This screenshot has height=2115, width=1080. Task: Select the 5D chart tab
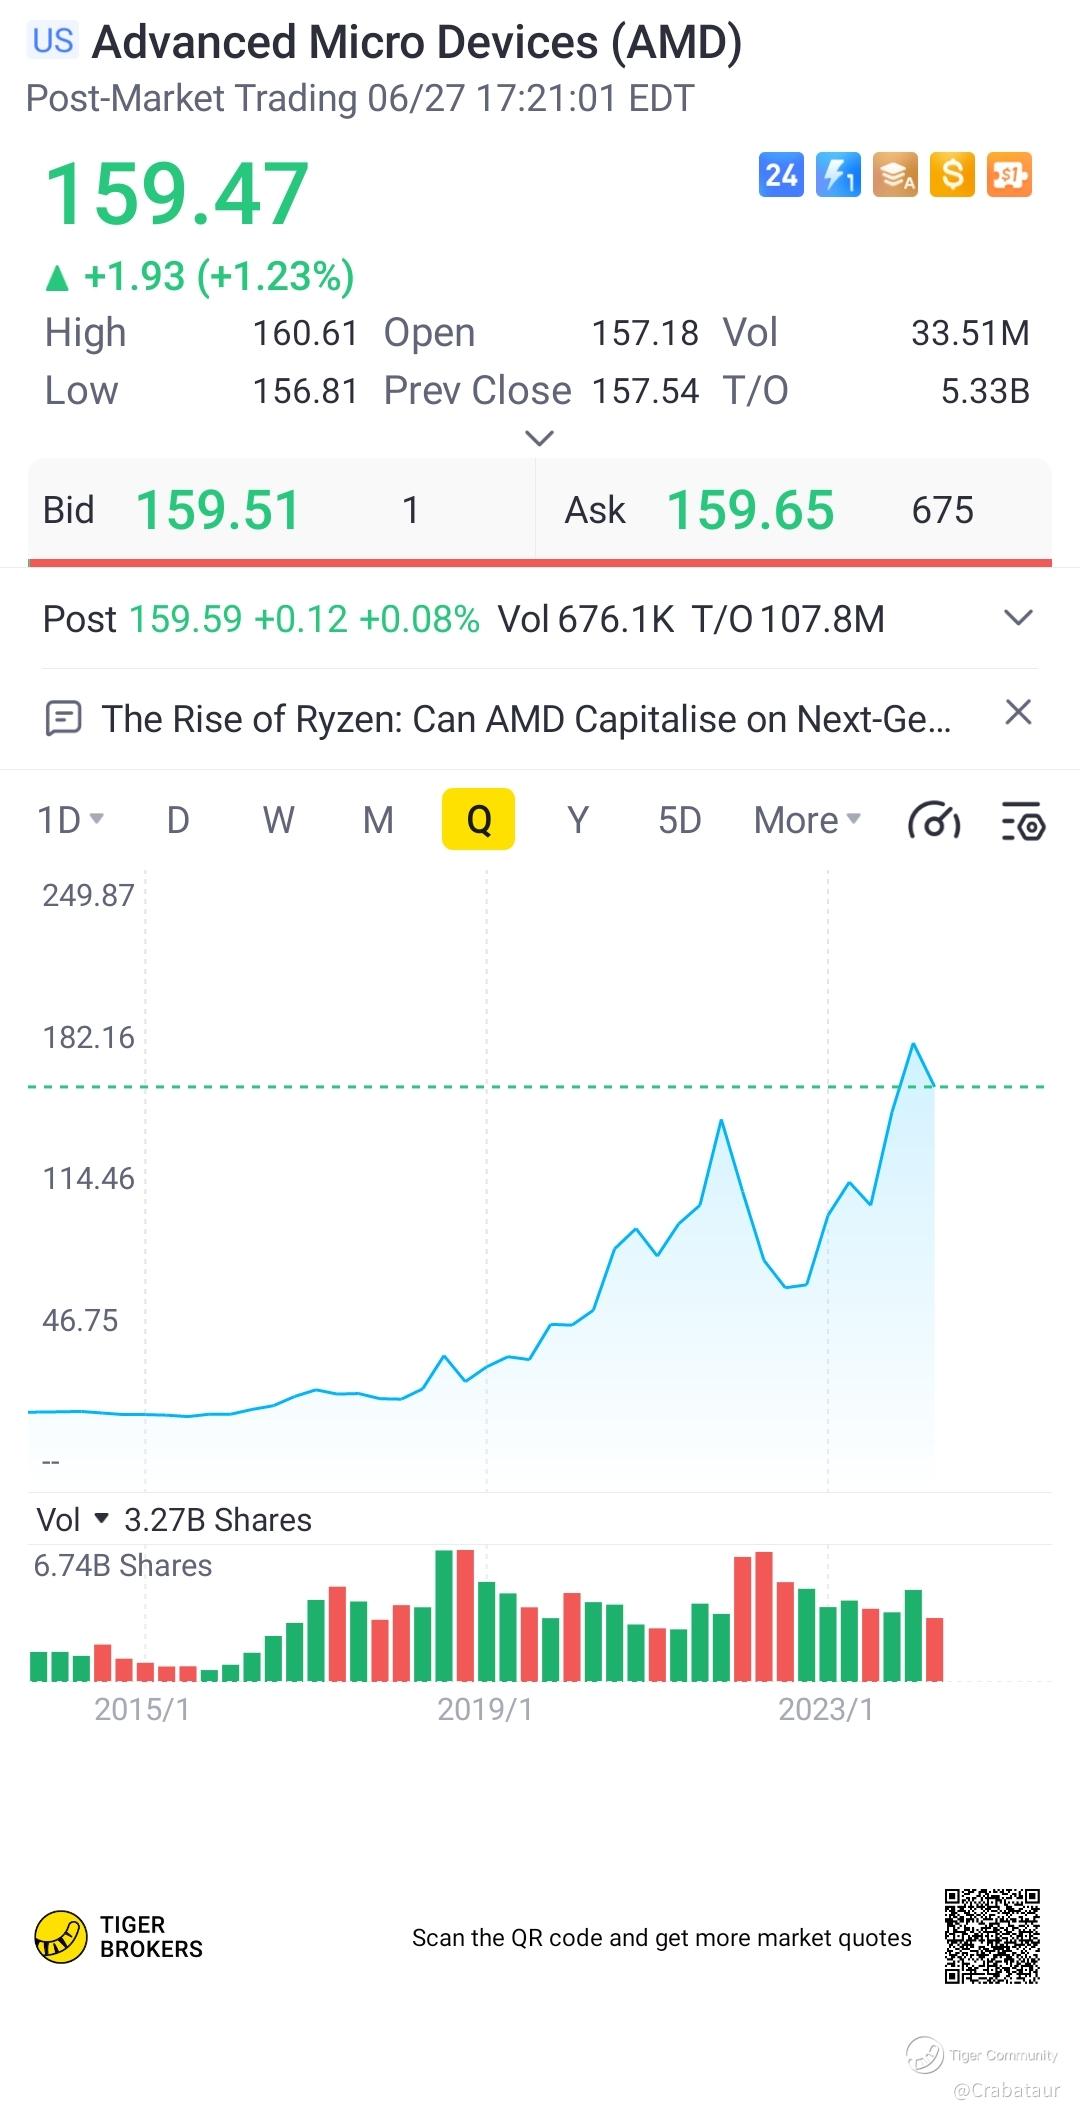point(679,820)
